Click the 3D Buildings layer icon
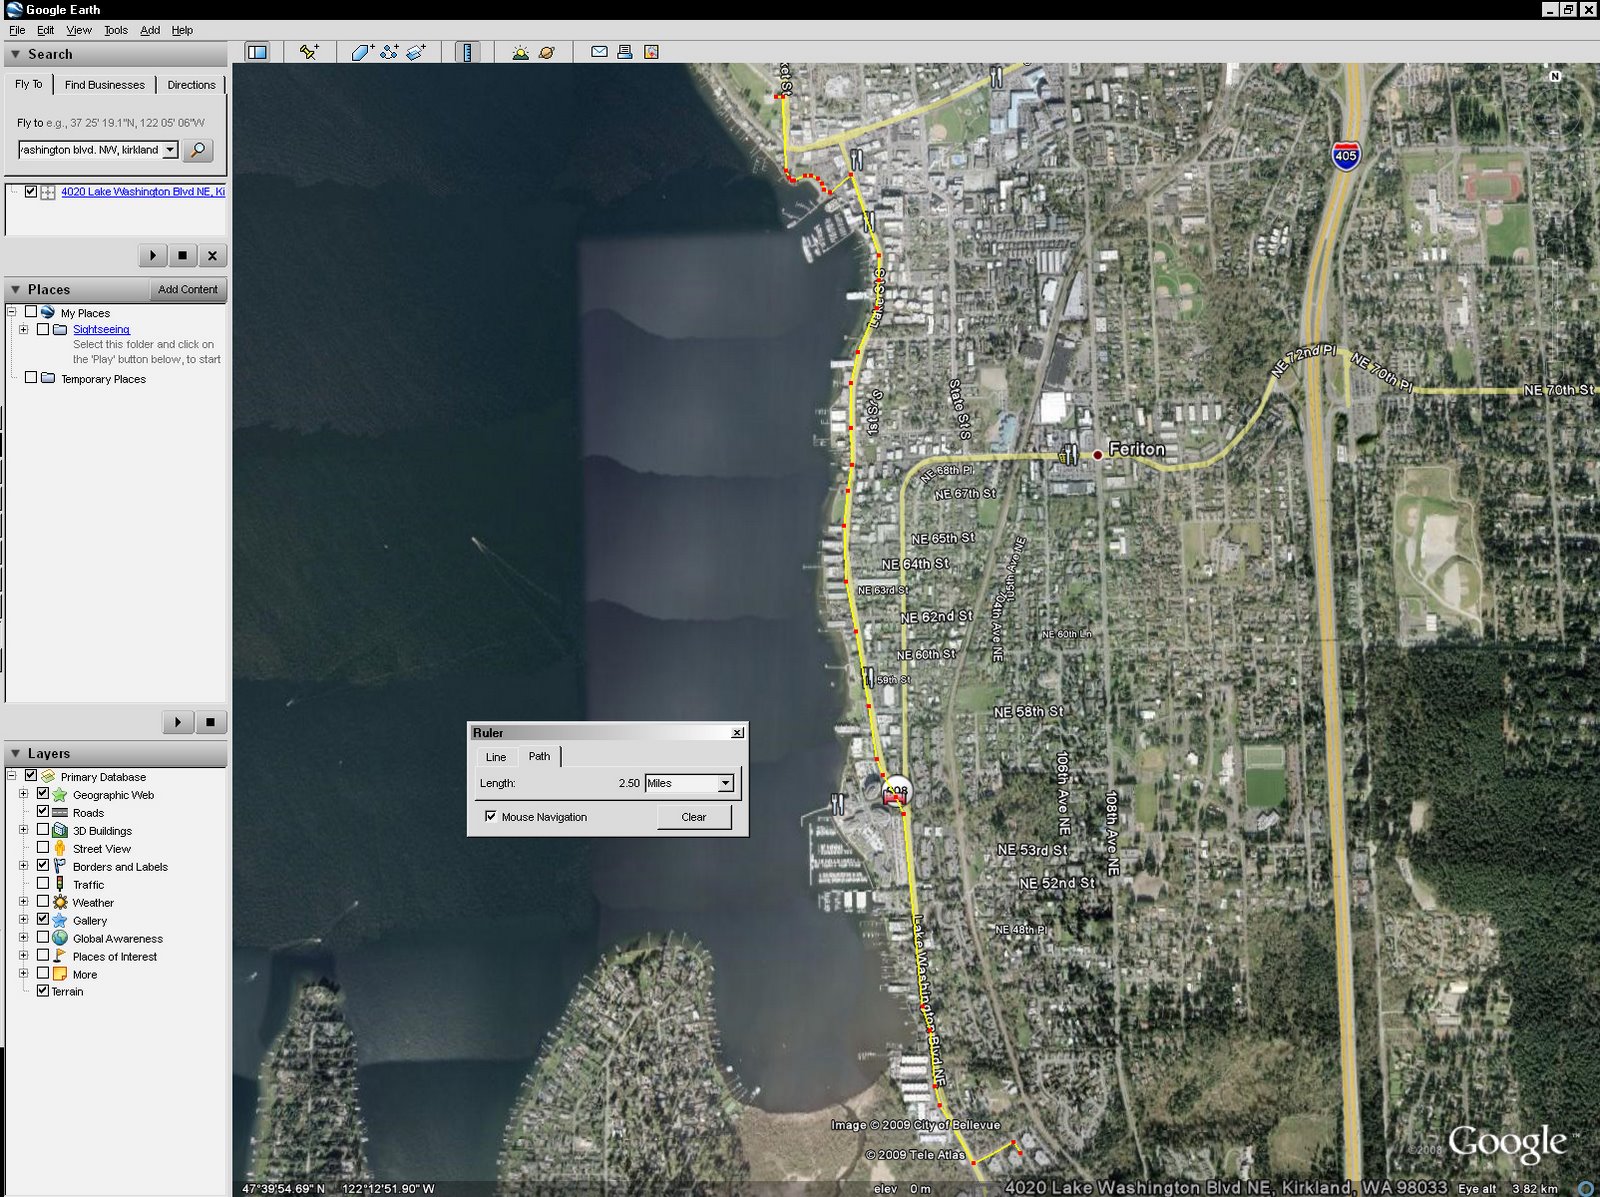Screen dimensions: 1600x1197 pyautogui.click(x=60, y=830)
